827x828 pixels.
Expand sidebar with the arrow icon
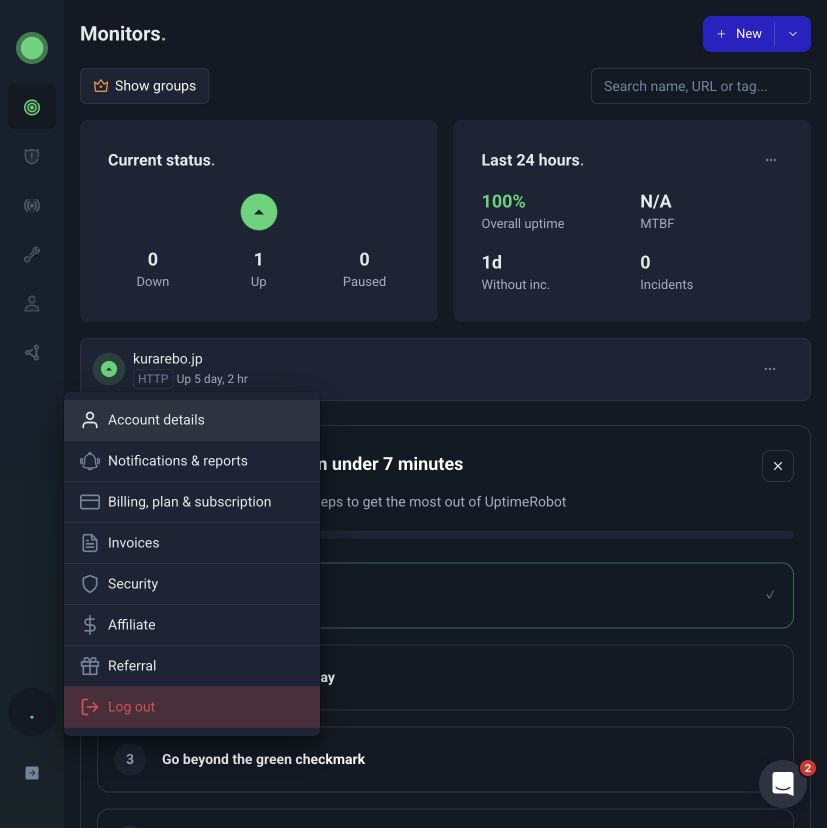click(32, 773)
